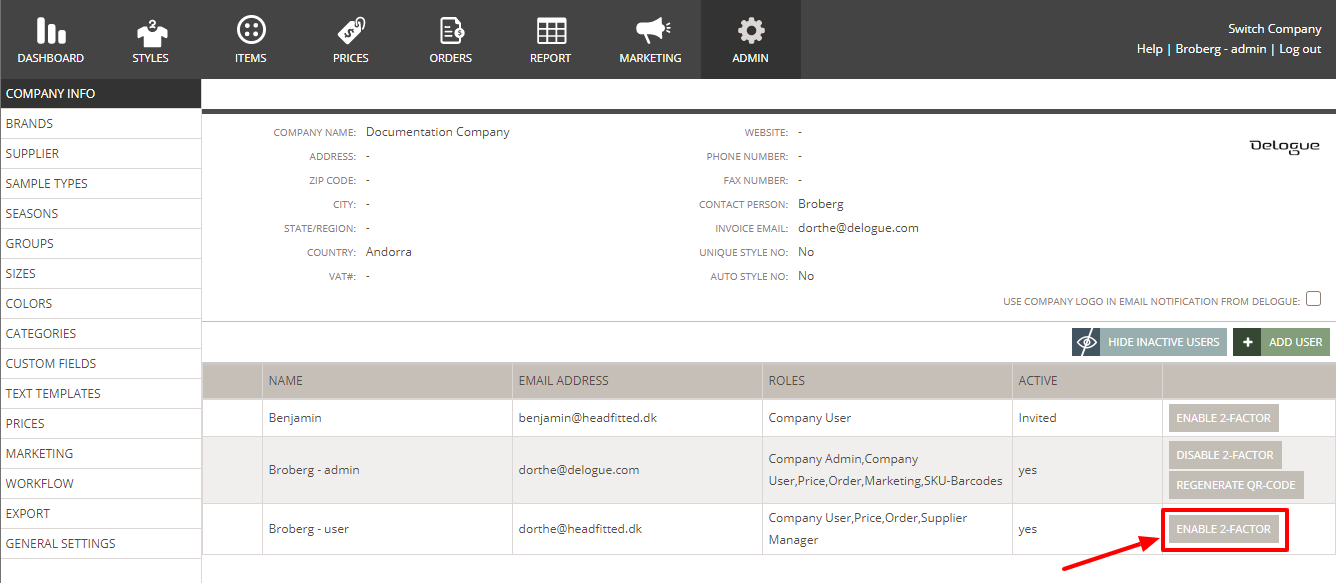This screenshot has width=1336, height=583.
Task: Open General Settings in sidebar
Action: click(x=61, y=544)
